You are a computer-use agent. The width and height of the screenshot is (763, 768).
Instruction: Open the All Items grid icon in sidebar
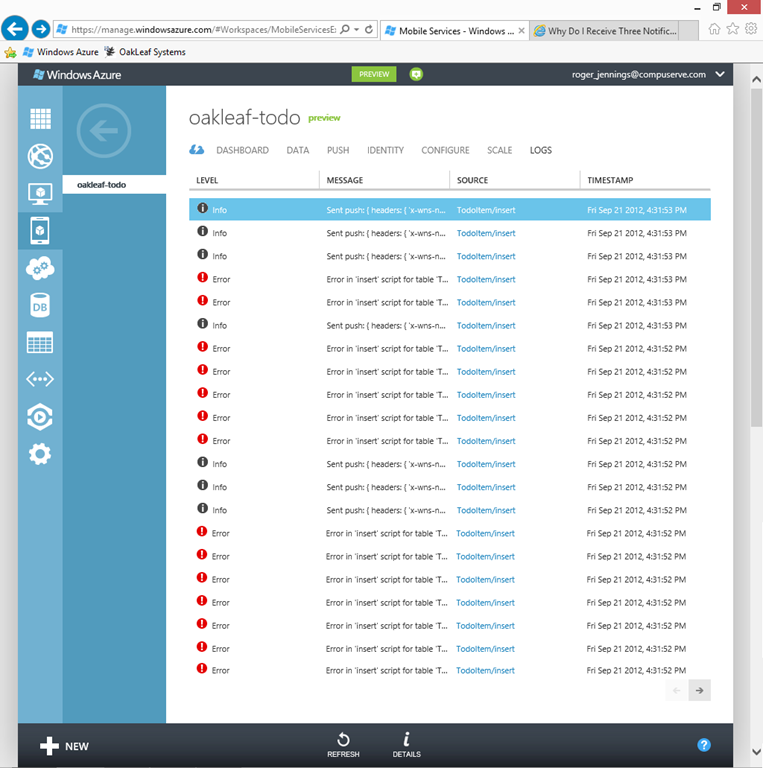(40, 119)
